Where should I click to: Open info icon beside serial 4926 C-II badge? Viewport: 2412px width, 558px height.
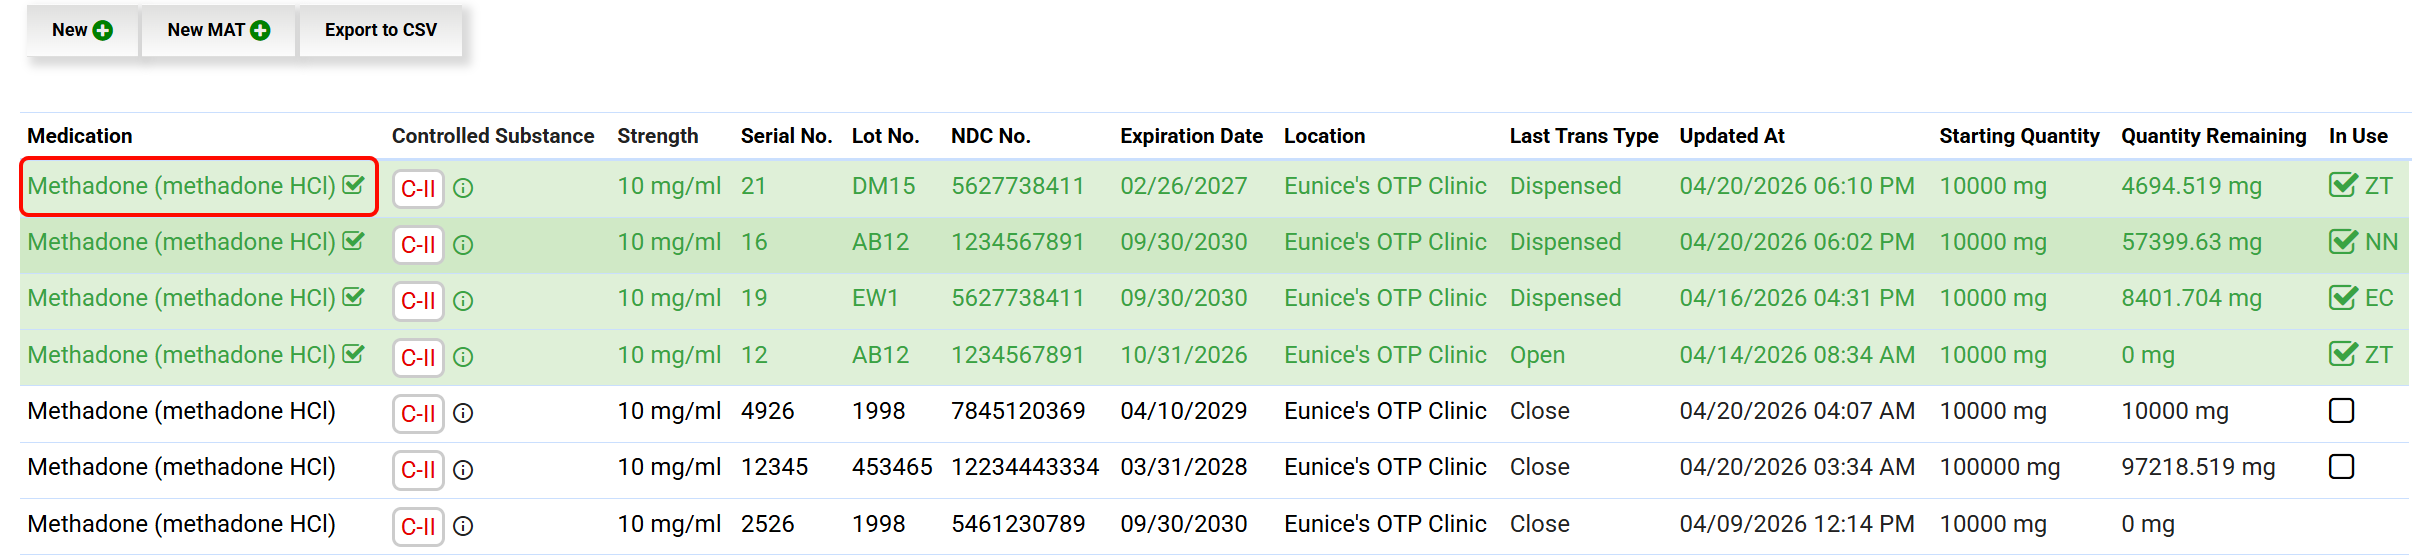(x=463, y=413)
